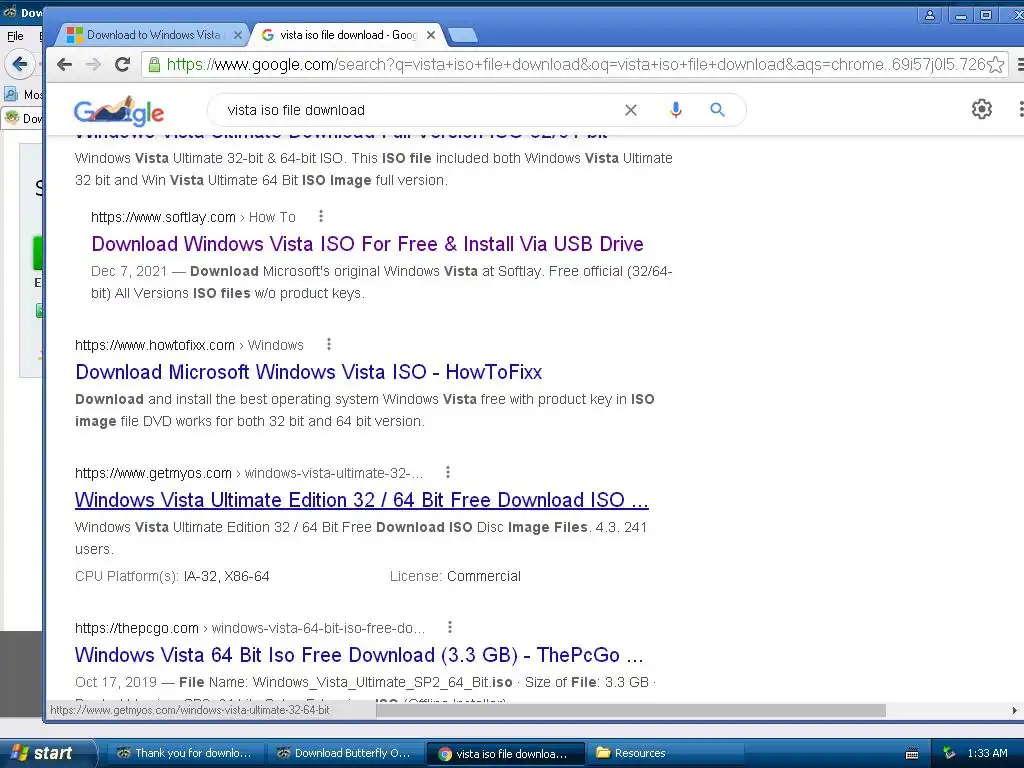Click the horizontal scrollbar thumb

click(x=630, y=710)
